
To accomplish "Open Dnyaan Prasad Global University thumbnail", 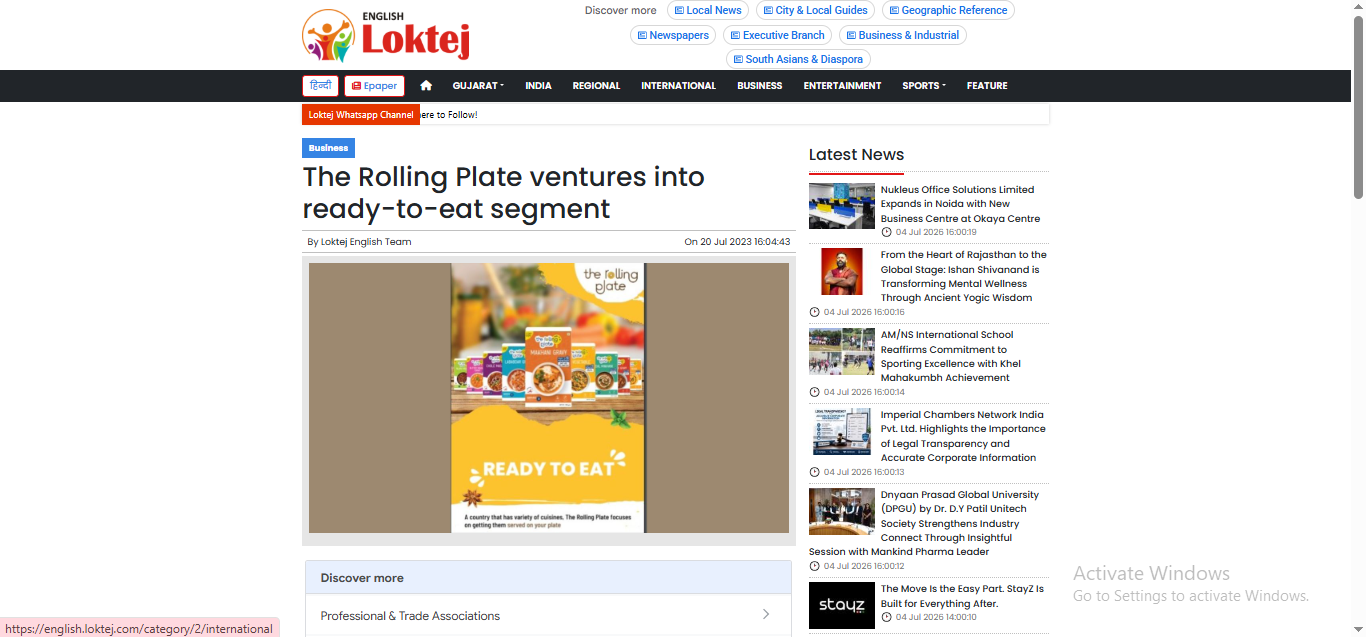I will 842,511.
